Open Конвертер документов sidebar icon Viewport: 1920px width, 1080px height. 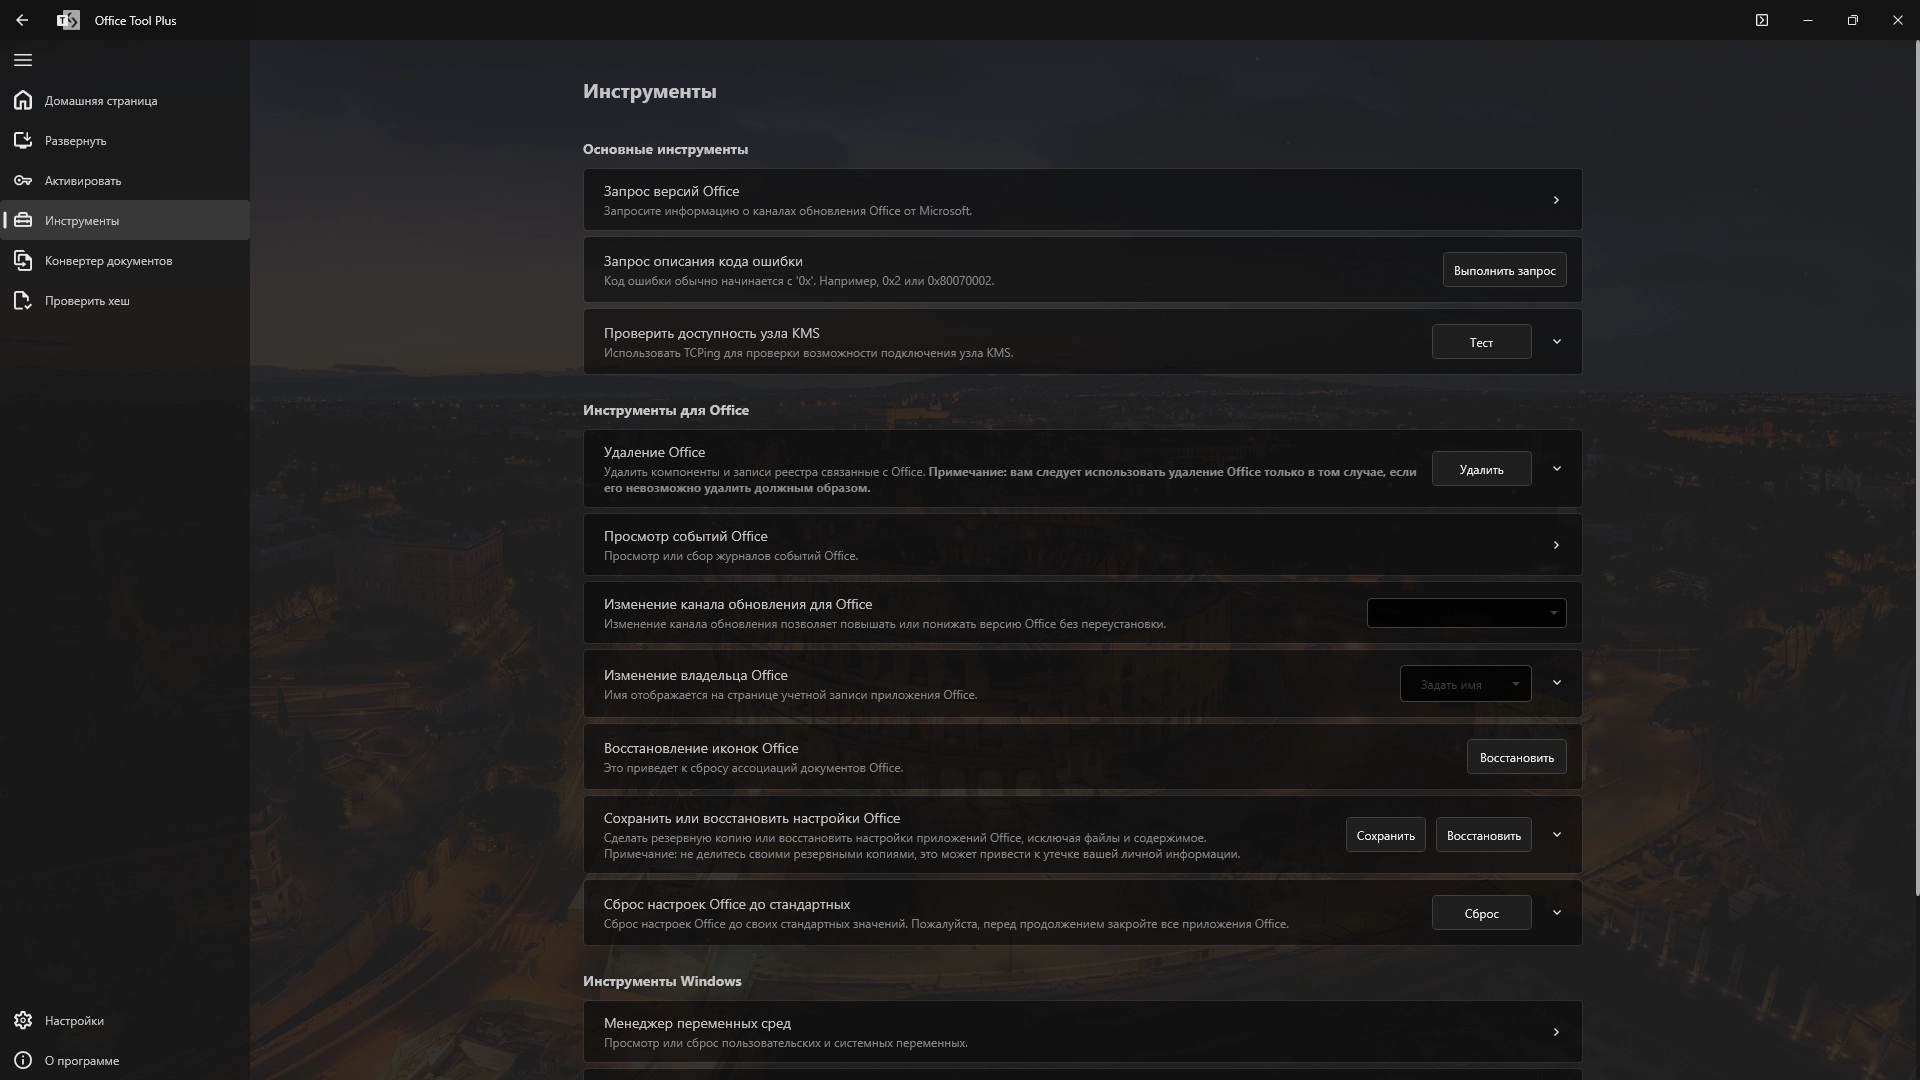pyautogui.click(x=23, y=260)
